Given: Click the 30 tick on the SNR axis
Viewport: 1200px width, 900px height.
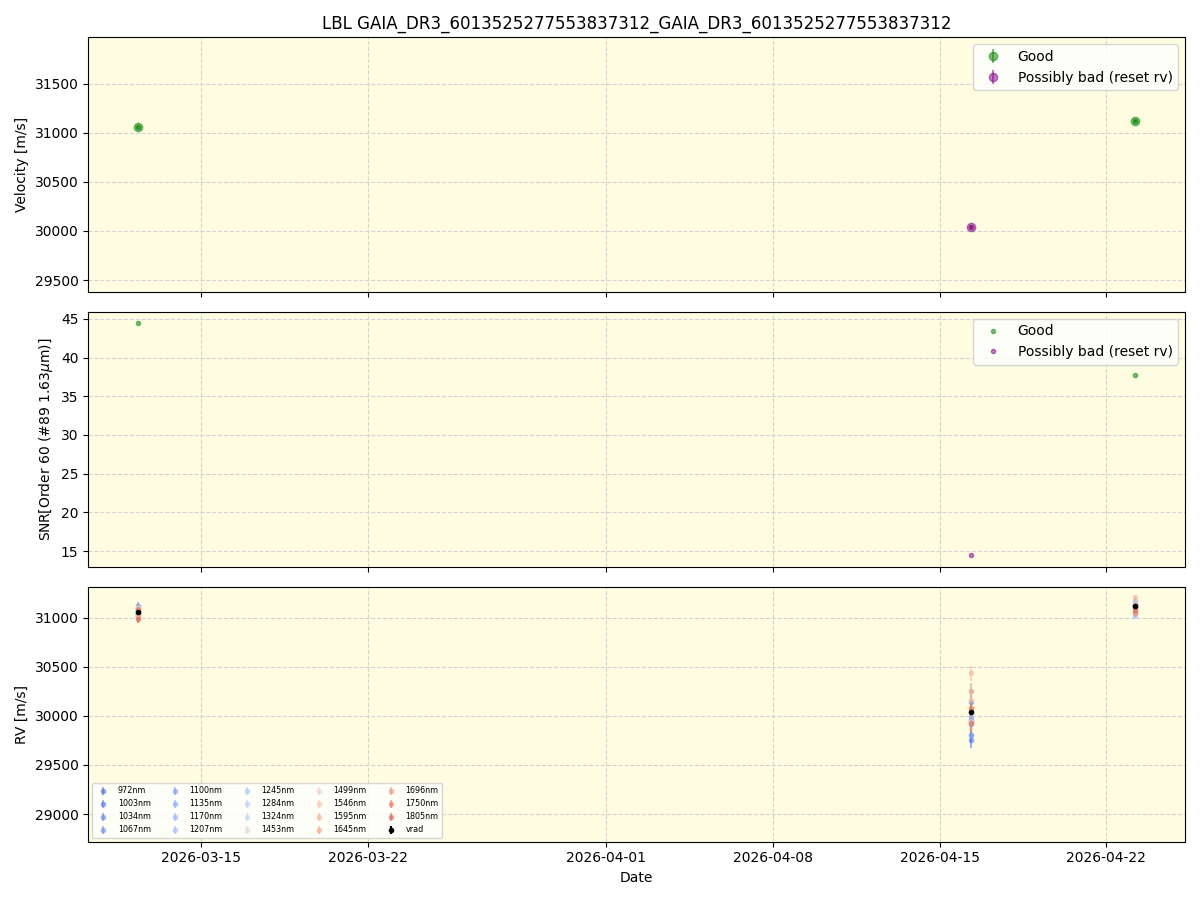Looking at the screenshot, I should pyautogui.click(x=72, y=436).
